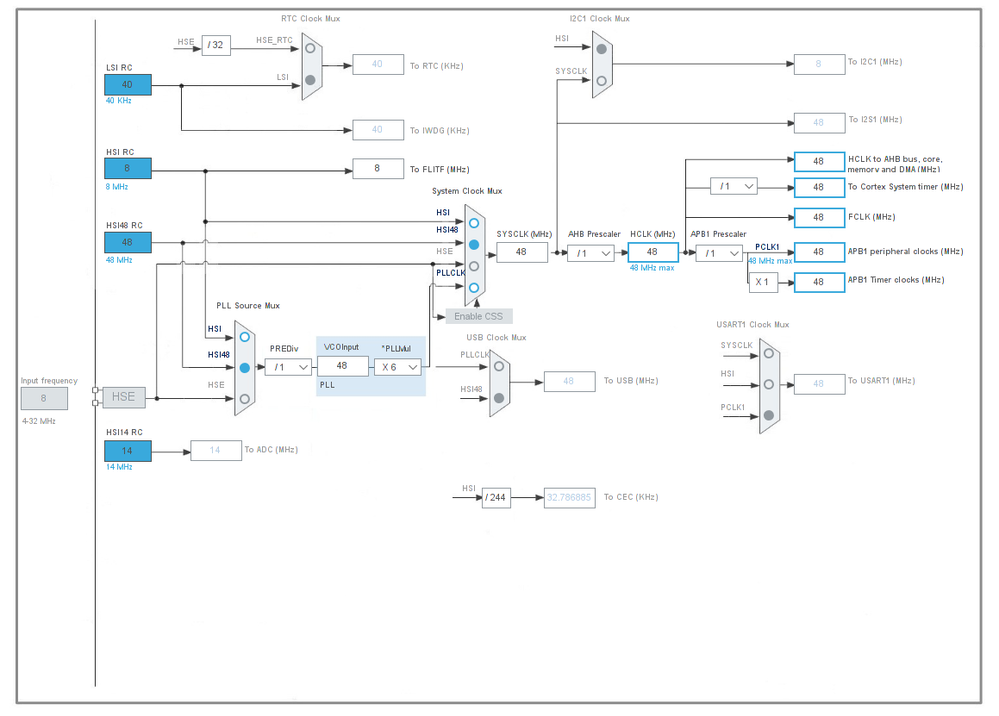The height and width of the screenshot is (716, 999).
Task: Select HSE as System Clock Mux source
Action: [x=474, y=266]
